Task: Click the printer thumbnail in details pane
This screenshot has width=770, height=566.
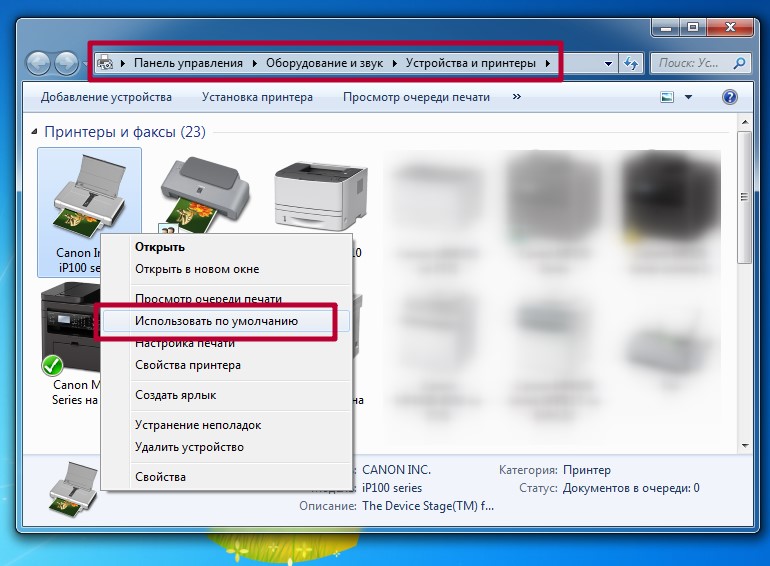Action: point(73,490)
